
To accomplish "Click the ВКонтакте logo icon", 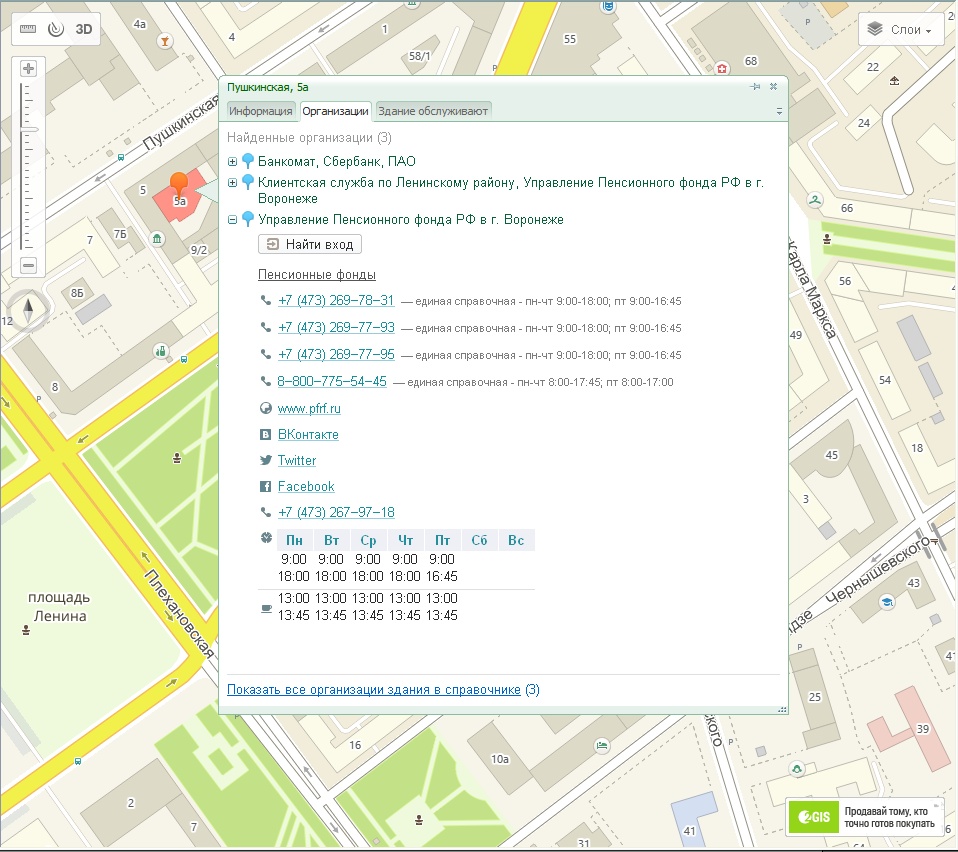I will tap(265, 435).
